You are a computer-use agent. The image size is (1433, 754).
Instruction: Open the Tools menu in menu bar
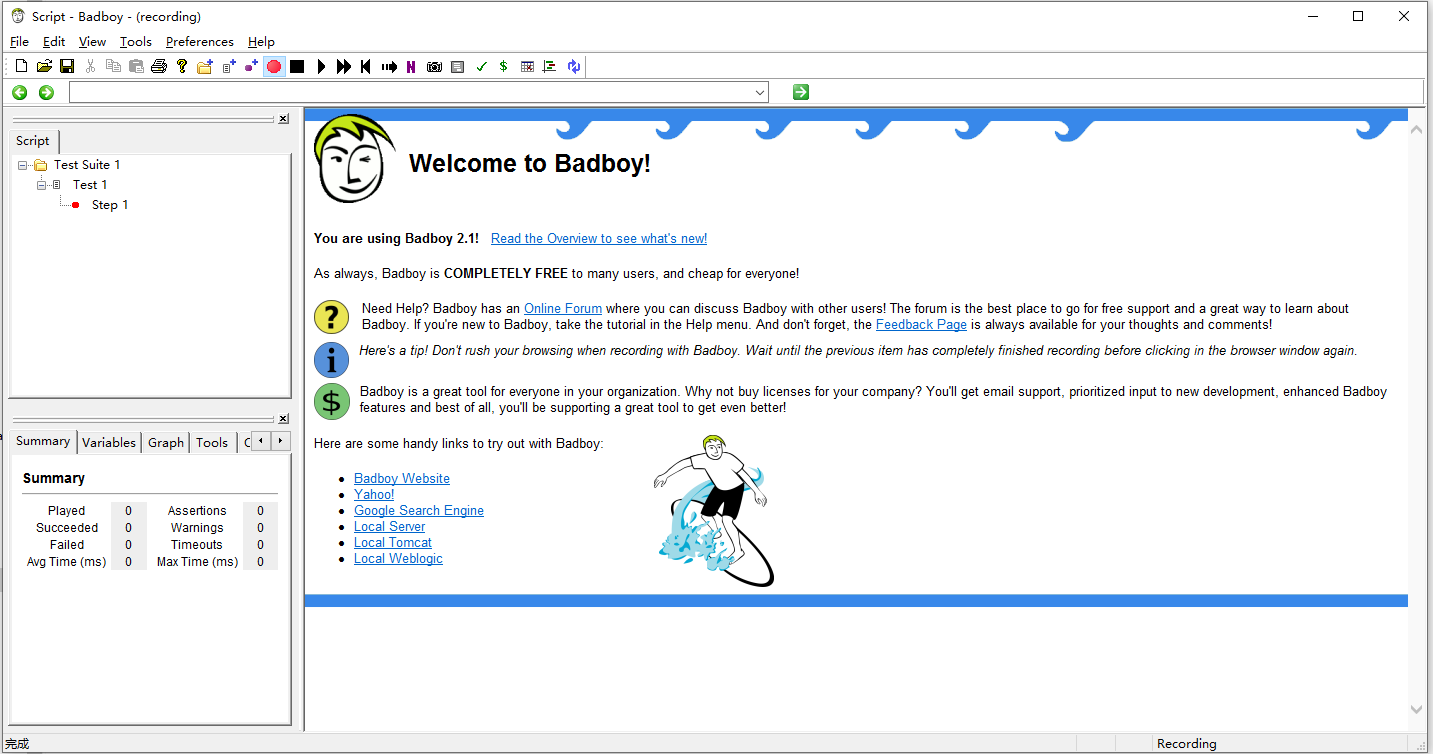click(136, 42)
